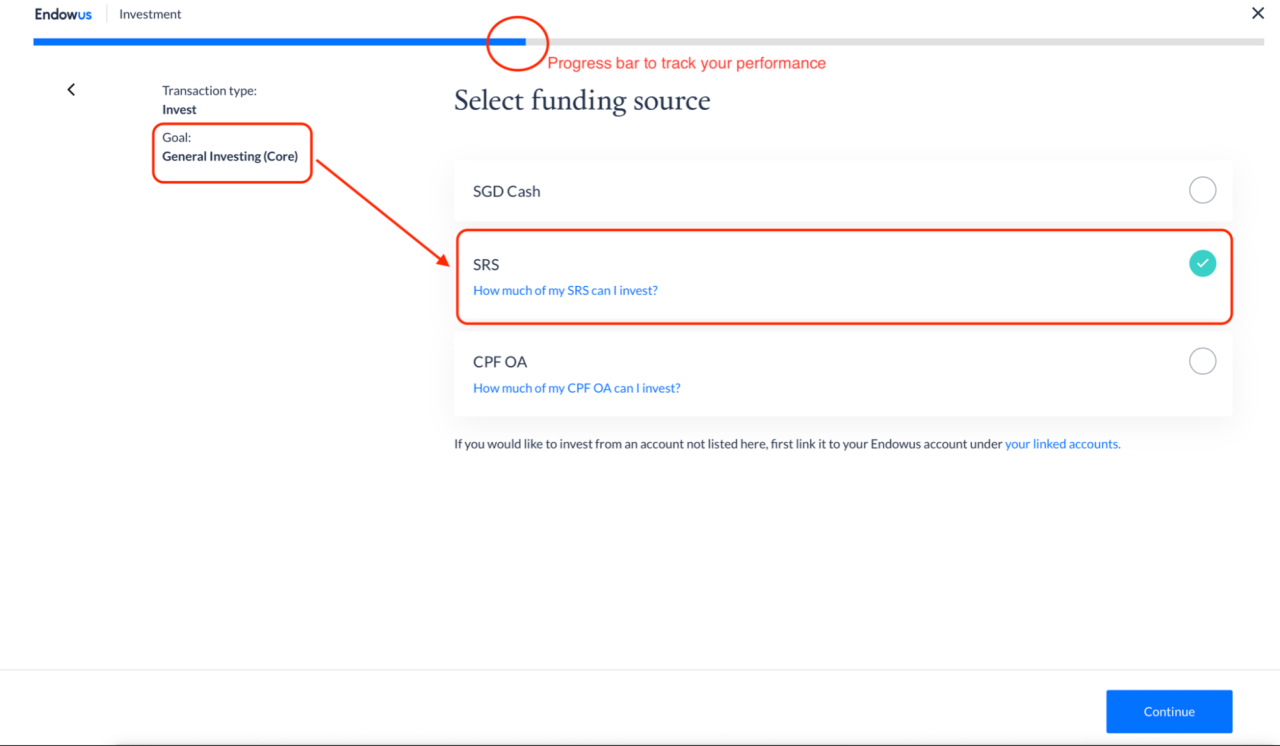
Task: Open "How much of my SRS can I invest?"
Action: pos(565,291)
